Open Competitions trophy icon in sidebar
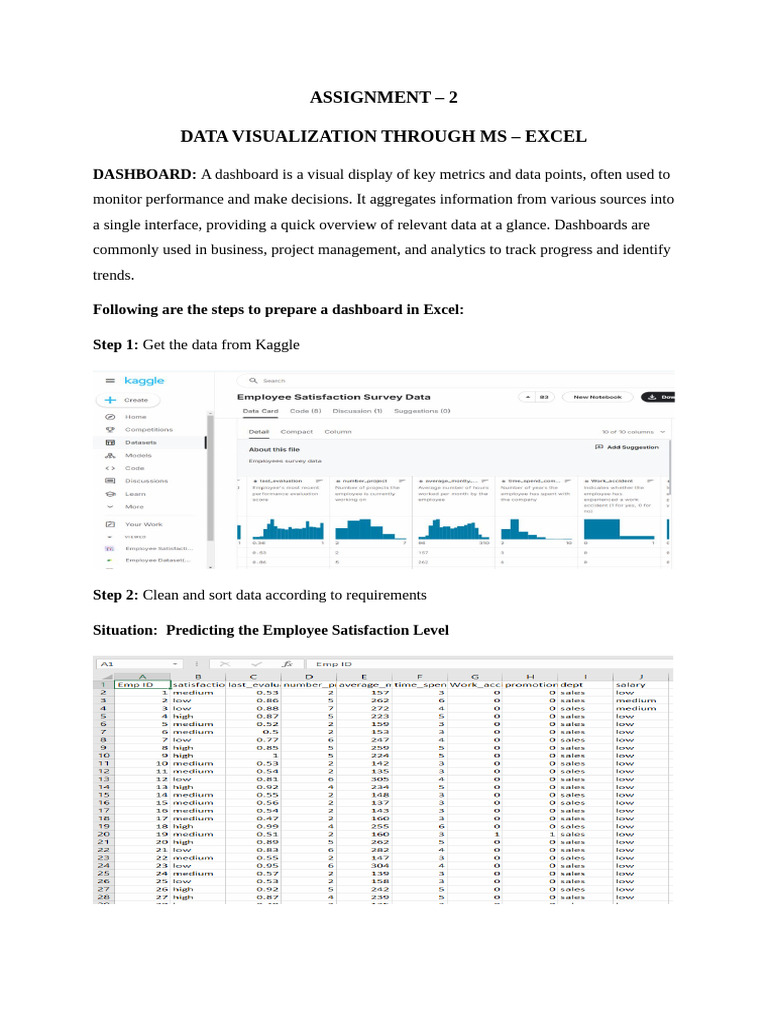The height and width of the screenshot is (1024, 768). pyautogui.click(x=110, y=430)
